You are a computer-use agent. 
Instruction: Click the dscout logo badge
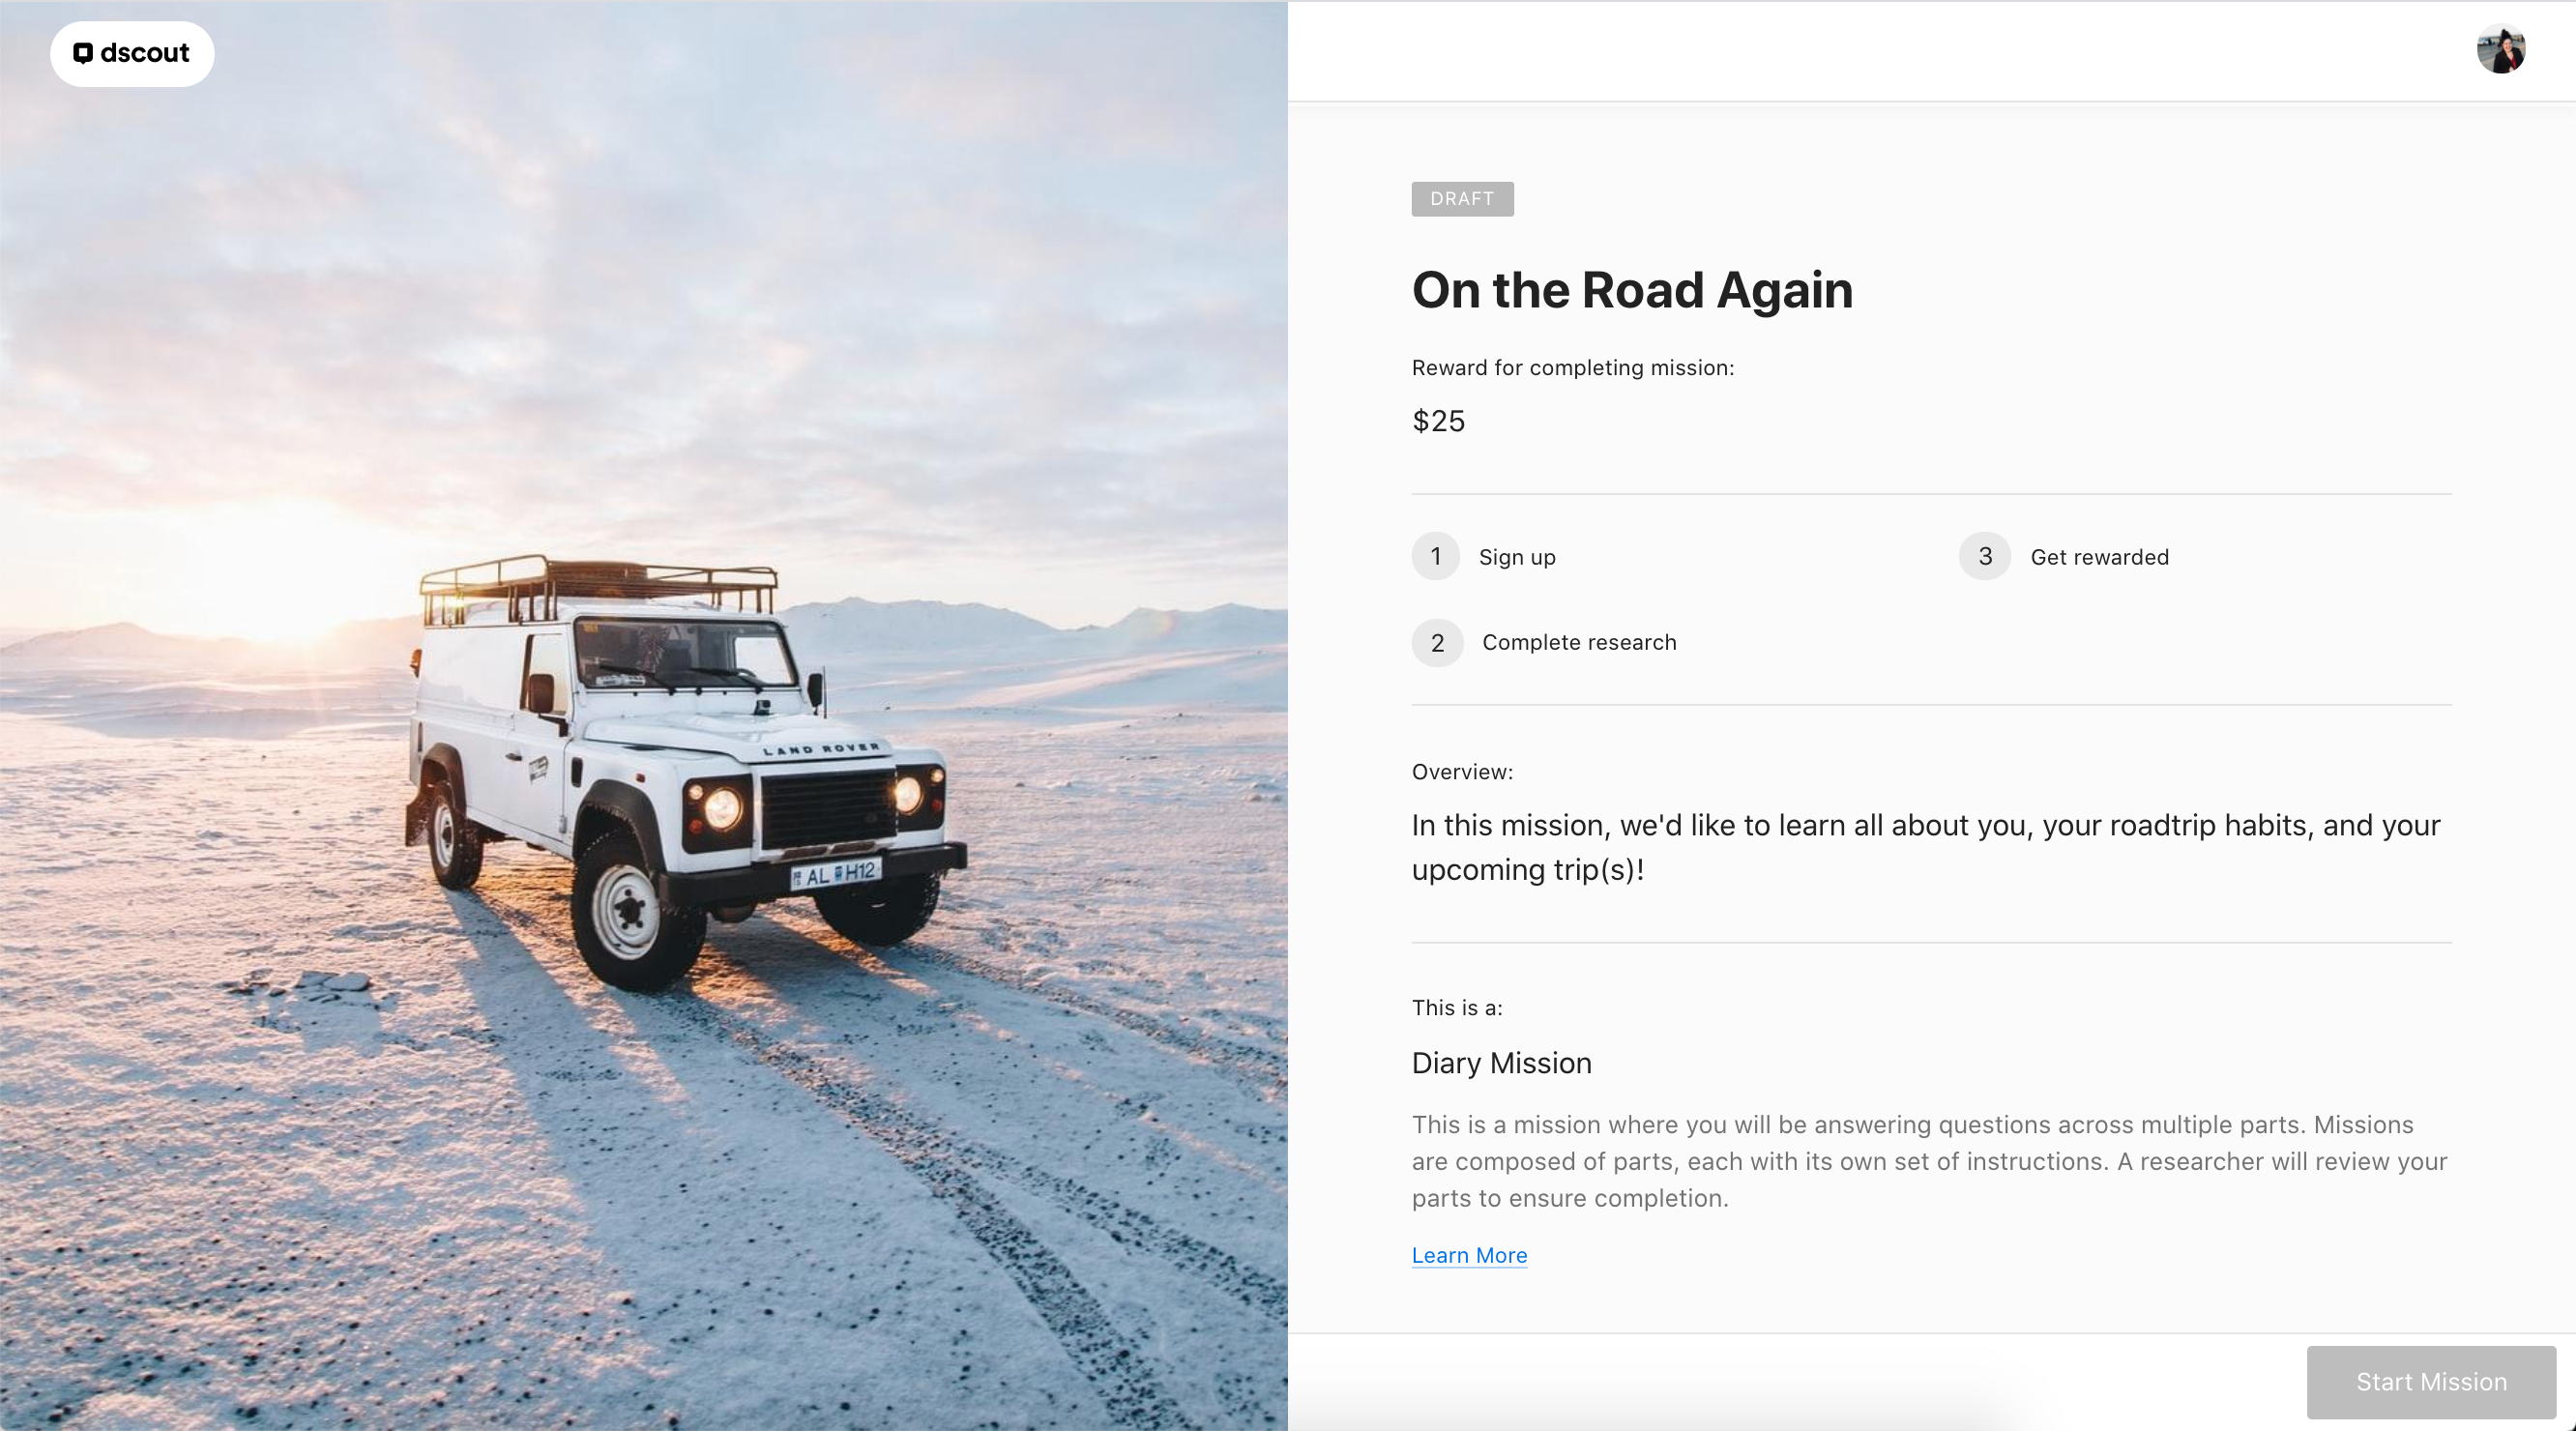click(x=132, y=53)
